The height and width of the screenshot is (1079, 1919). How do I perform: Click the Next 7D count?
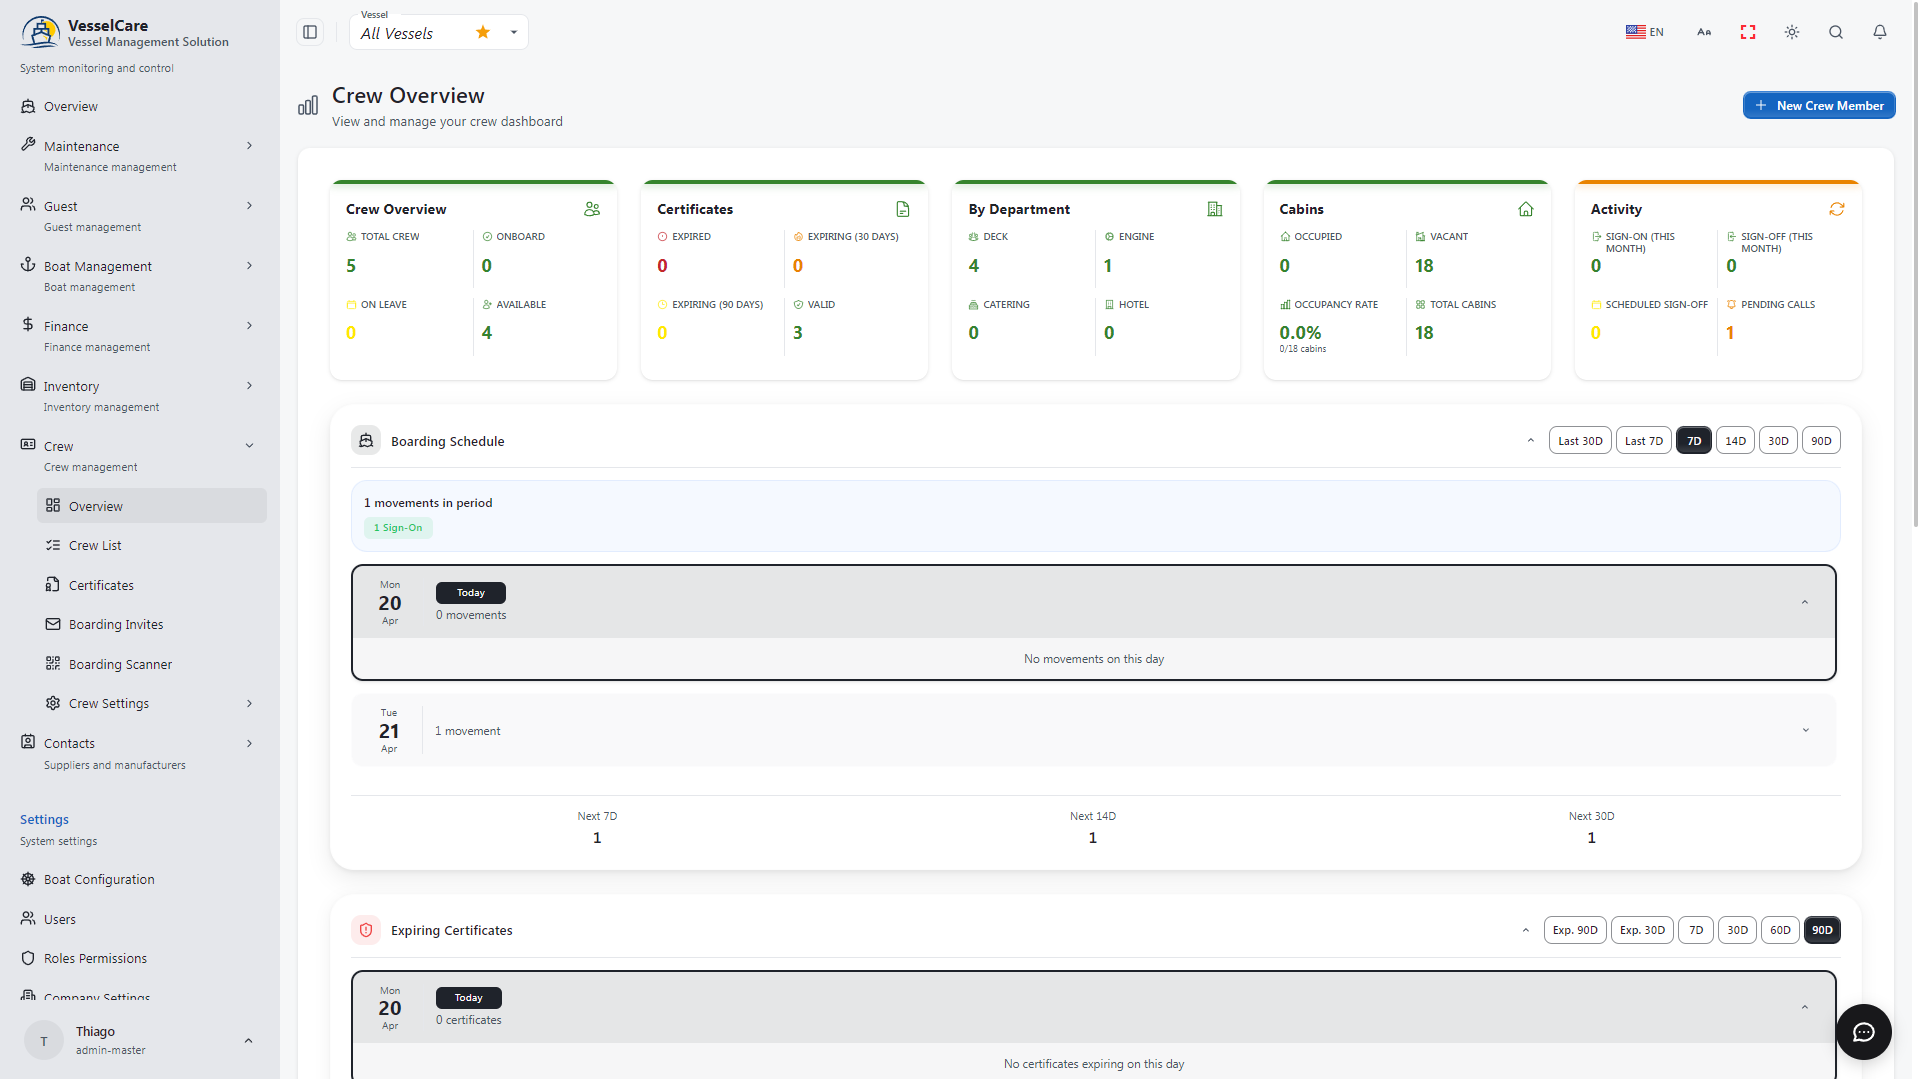pos(597,838)
